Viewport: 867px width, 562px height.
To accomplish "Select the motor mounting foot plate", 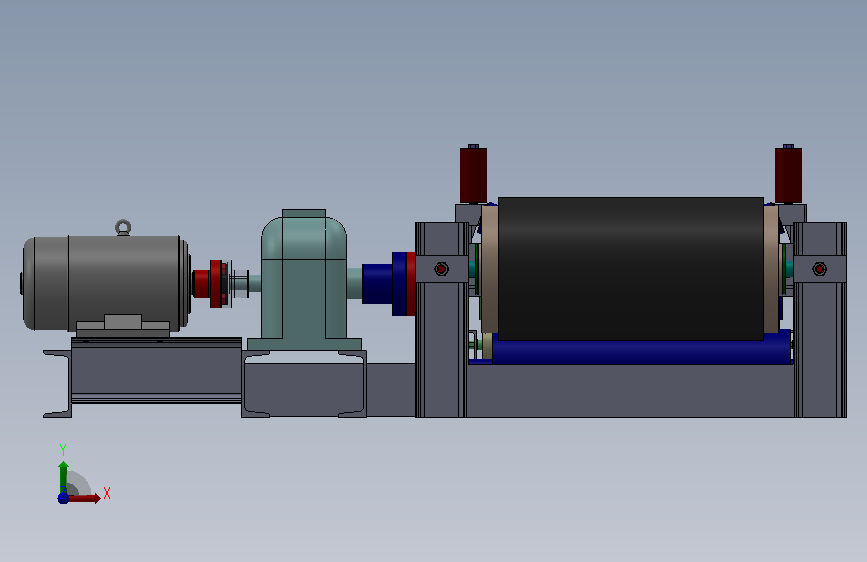I will click(123, 326).
